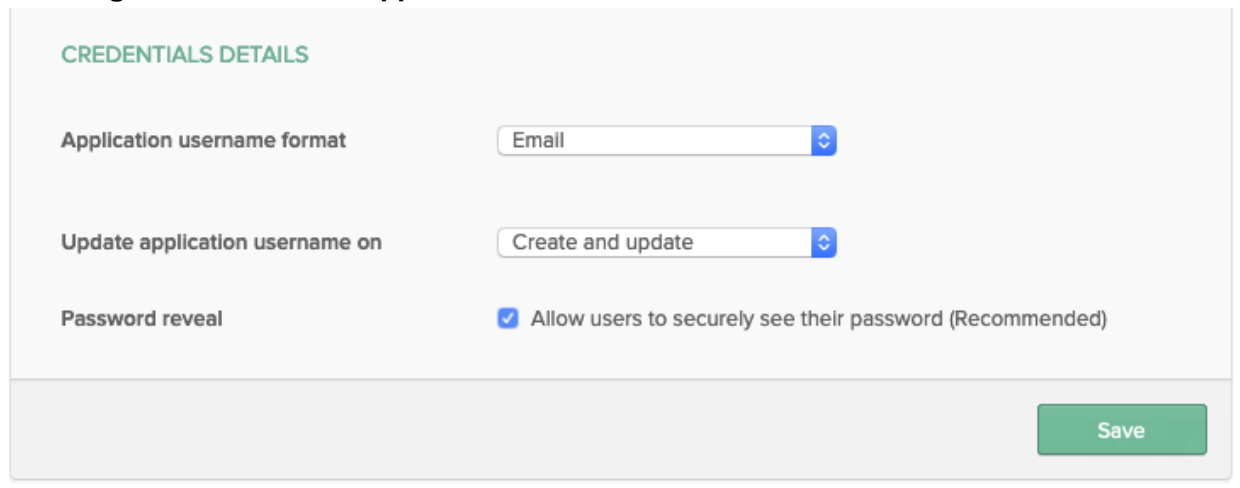Click the empty area between the two dropdowns
Viewport: 1240px width, 488px height.
pos(665,192)
